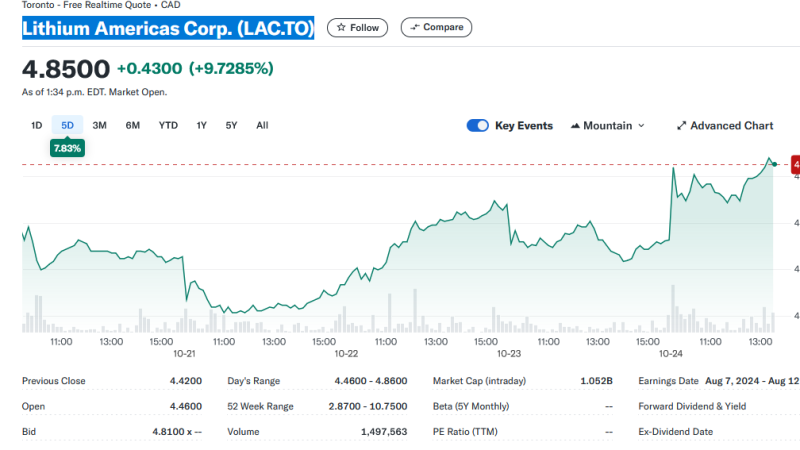Screen dimensions: 800x450
Task: Click the green endpoint dot on chart line
Action: coord(774,163)
